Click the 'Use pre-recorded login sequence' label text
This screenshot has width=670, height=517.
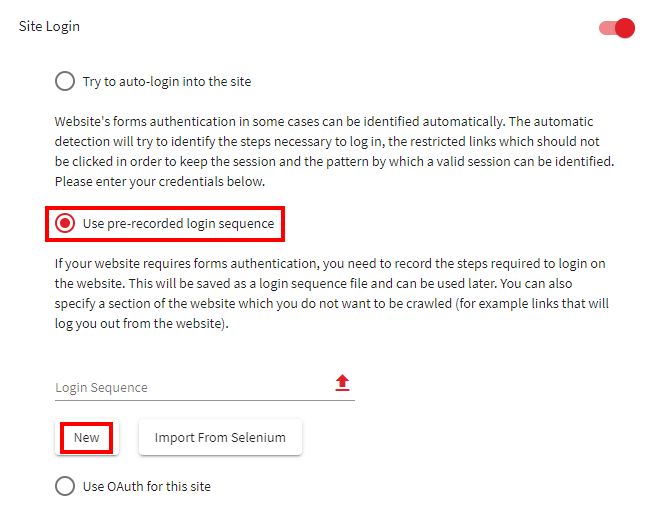pyautogui.click(x=178, y=223)
